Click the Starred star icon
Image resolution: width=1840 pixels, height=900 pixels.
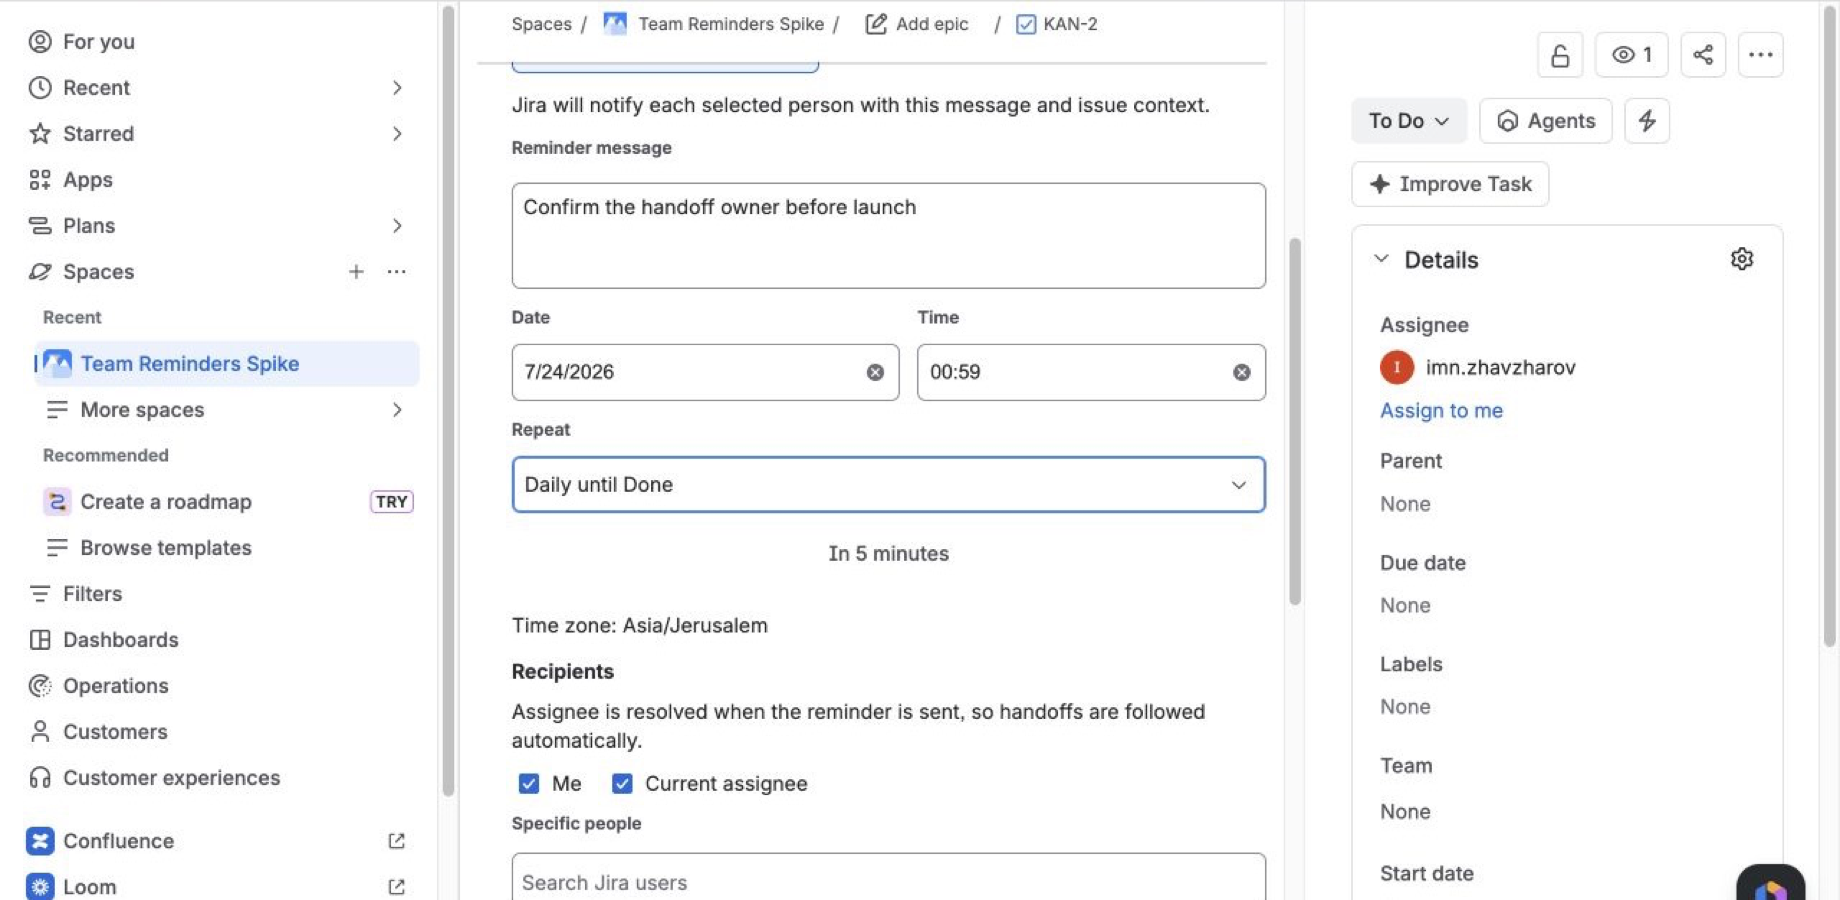(40, 133)
